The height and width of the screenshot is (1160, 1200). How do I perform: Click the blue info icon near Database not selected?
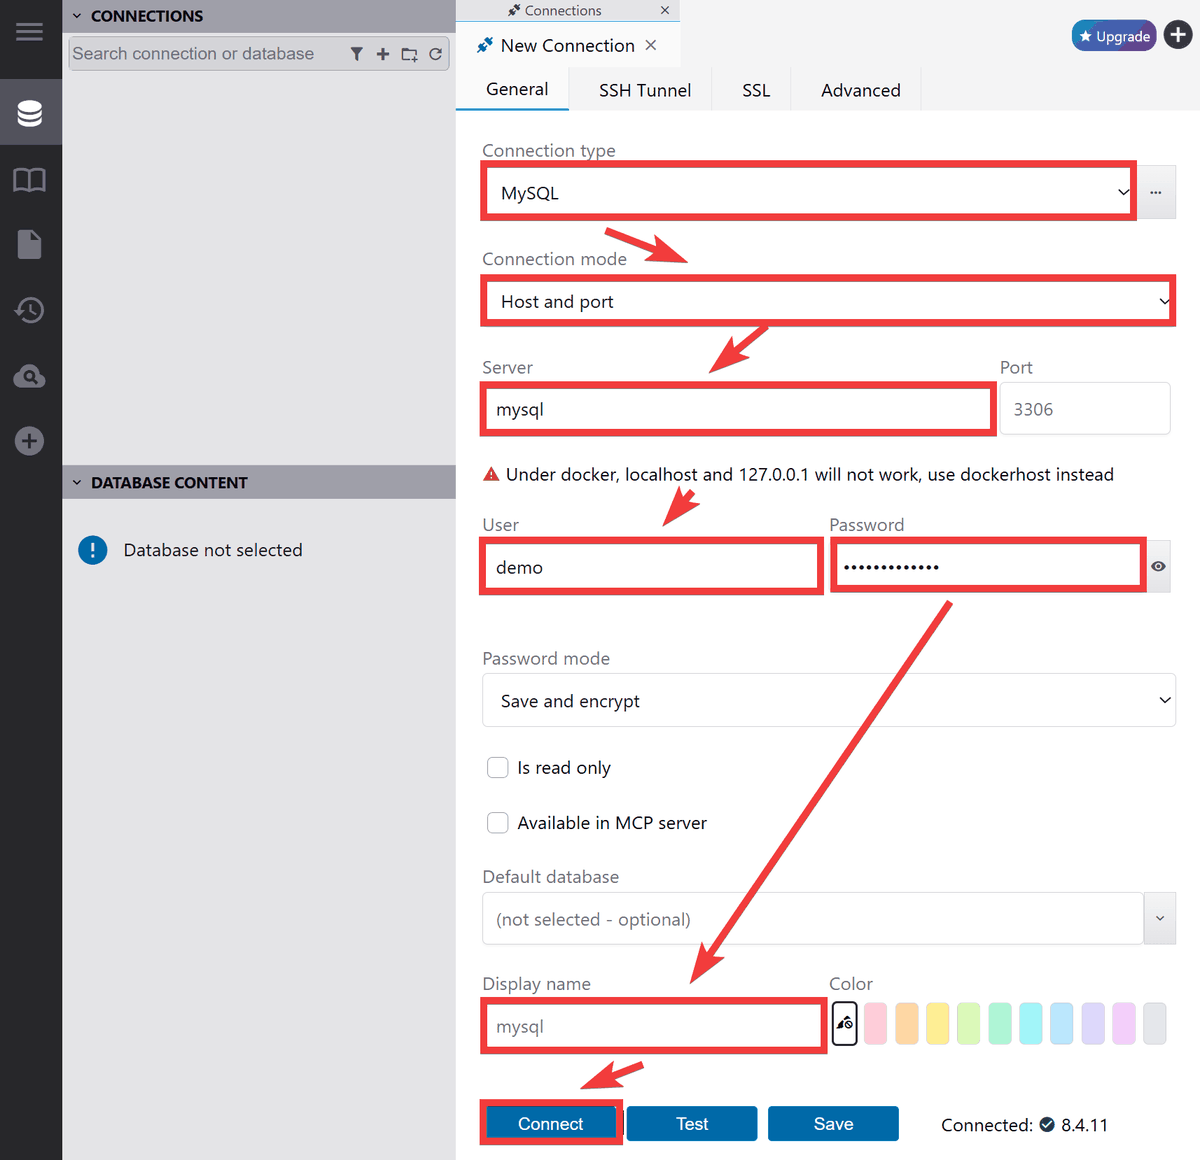93,550
